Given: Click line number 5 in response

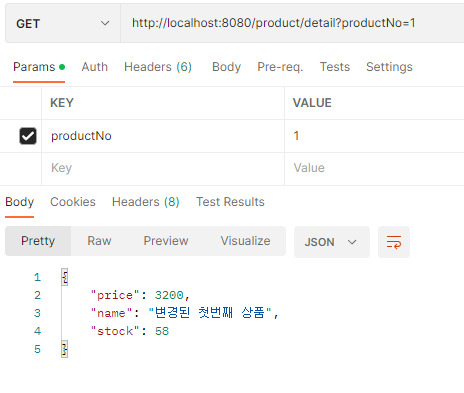Looking at the screenshot, I should coord(37,349).
